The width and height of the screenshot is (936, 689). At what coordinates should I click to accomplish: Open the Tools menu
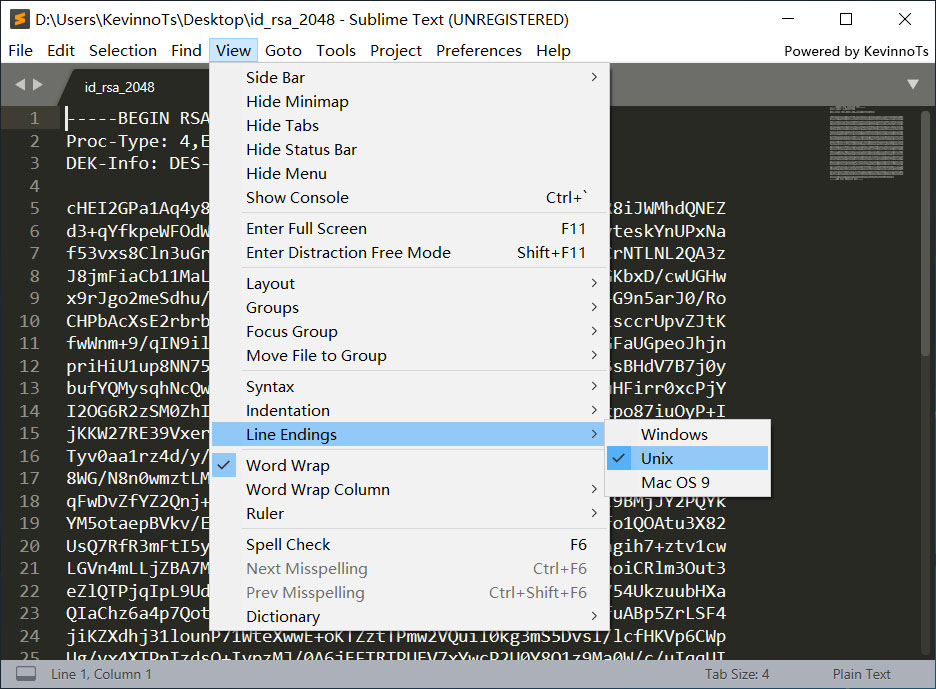(x=336, y=51)
